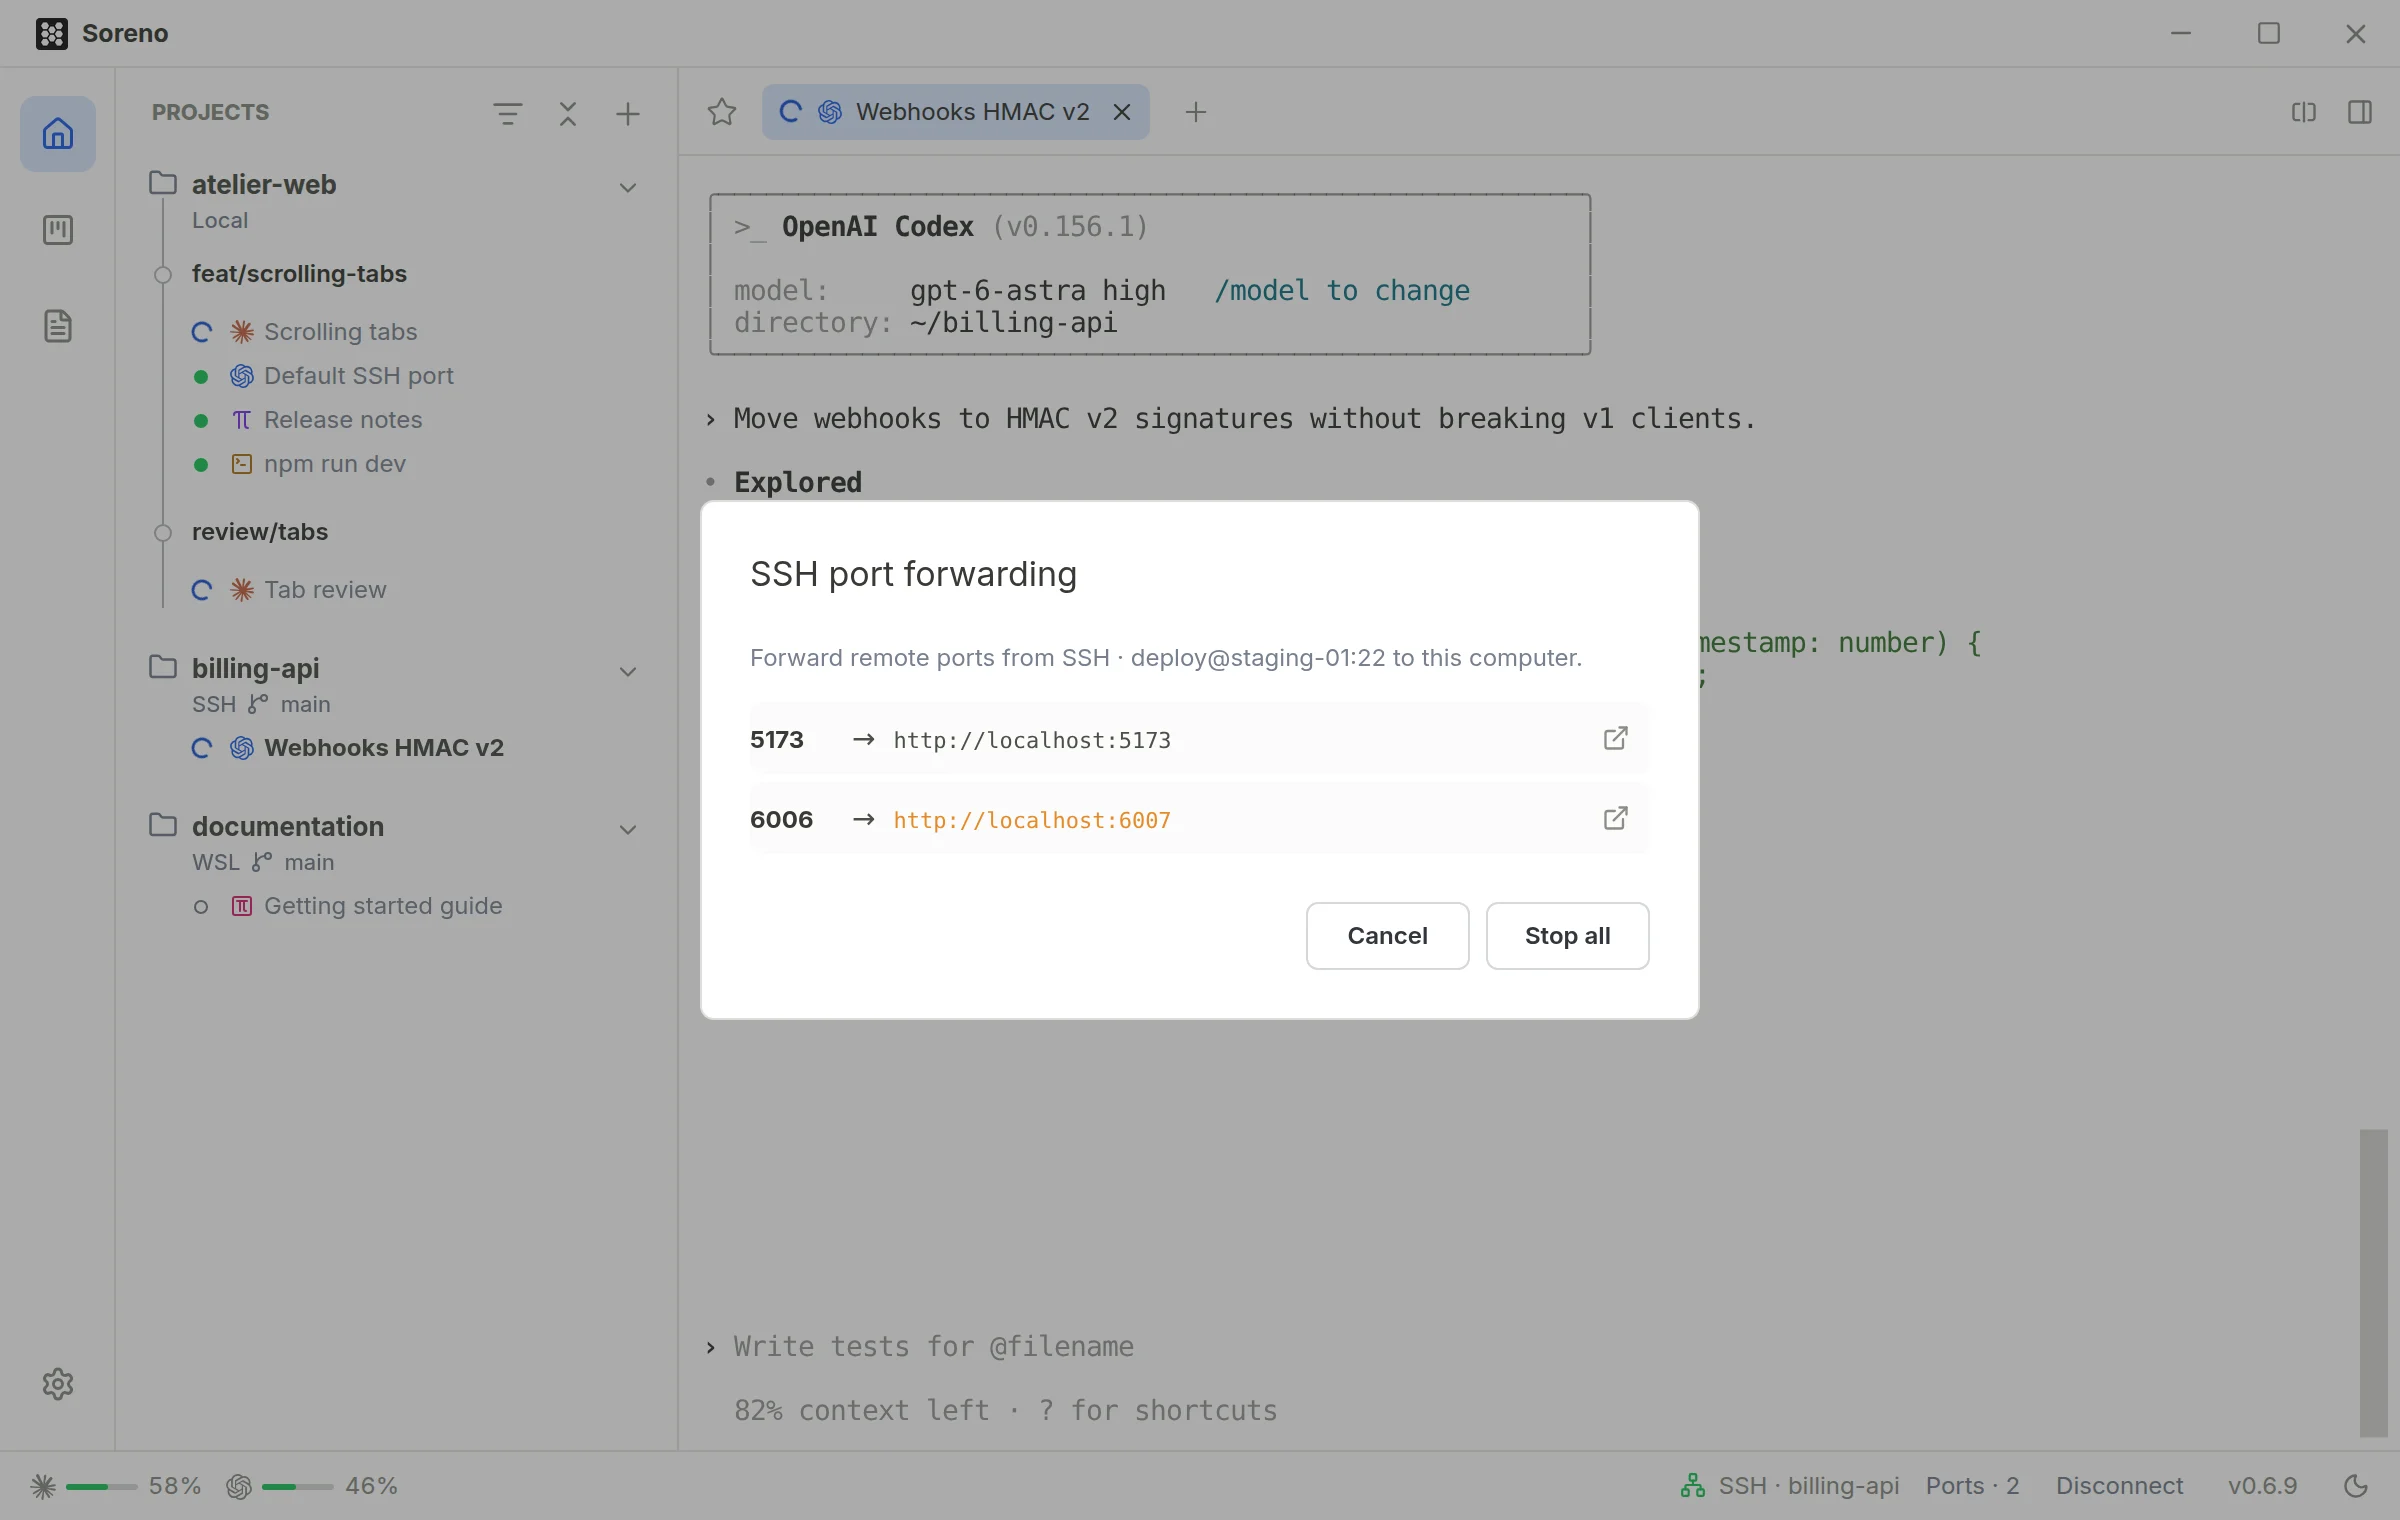Focus the Write tests for @filename prompt
The width and height of the screenshot is (2400, 1520).
tap(933, 1347)
